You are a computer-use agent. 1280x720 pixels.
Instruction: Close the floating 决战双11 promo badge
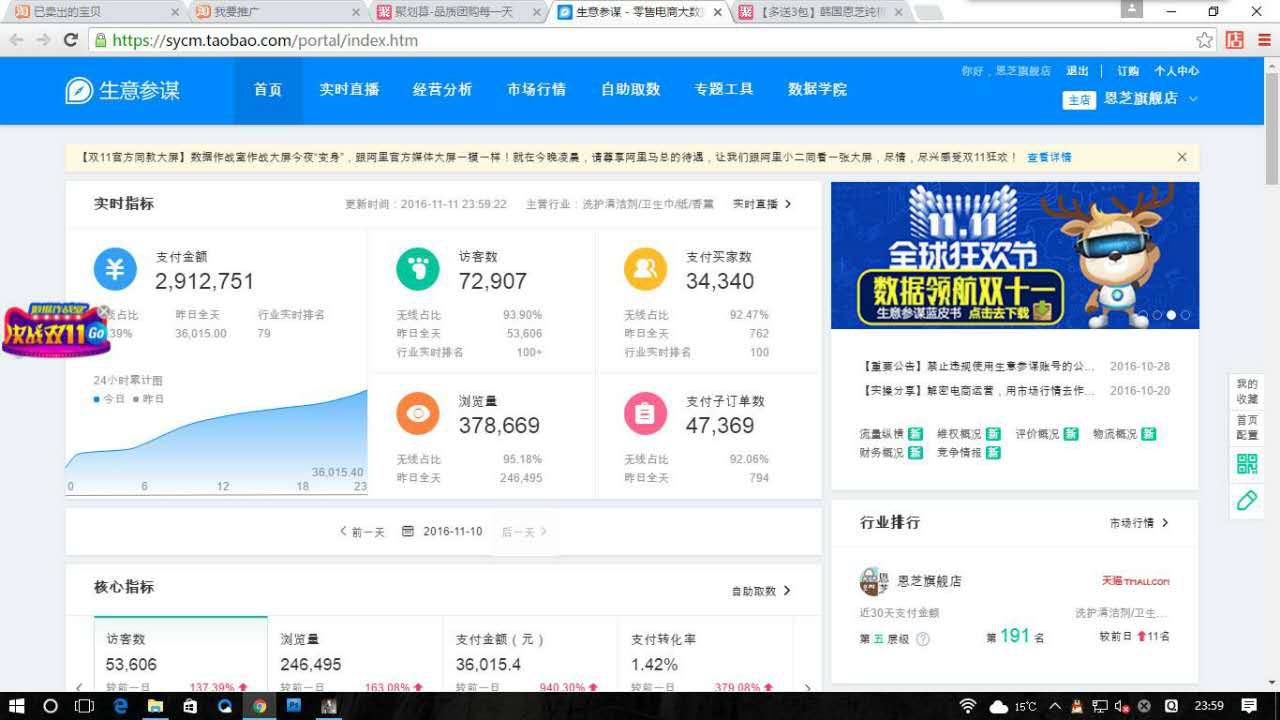click(104, 312)
